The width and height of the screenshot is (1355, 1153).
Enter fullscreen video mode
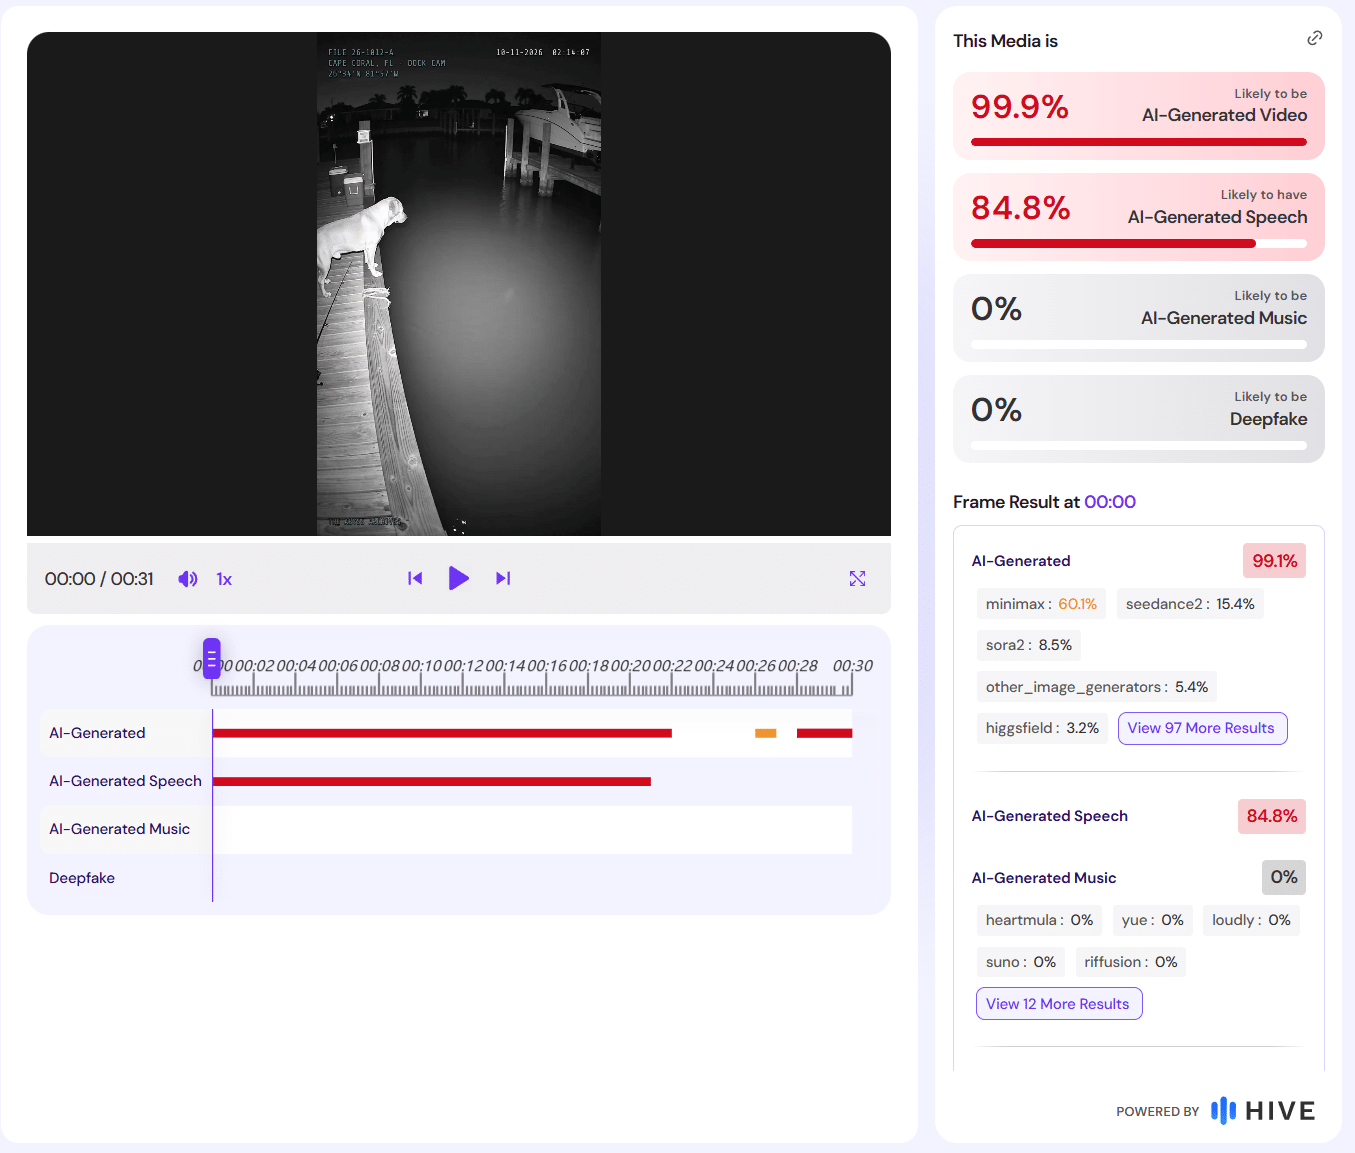pyautogui.click(x=857, y=578)
